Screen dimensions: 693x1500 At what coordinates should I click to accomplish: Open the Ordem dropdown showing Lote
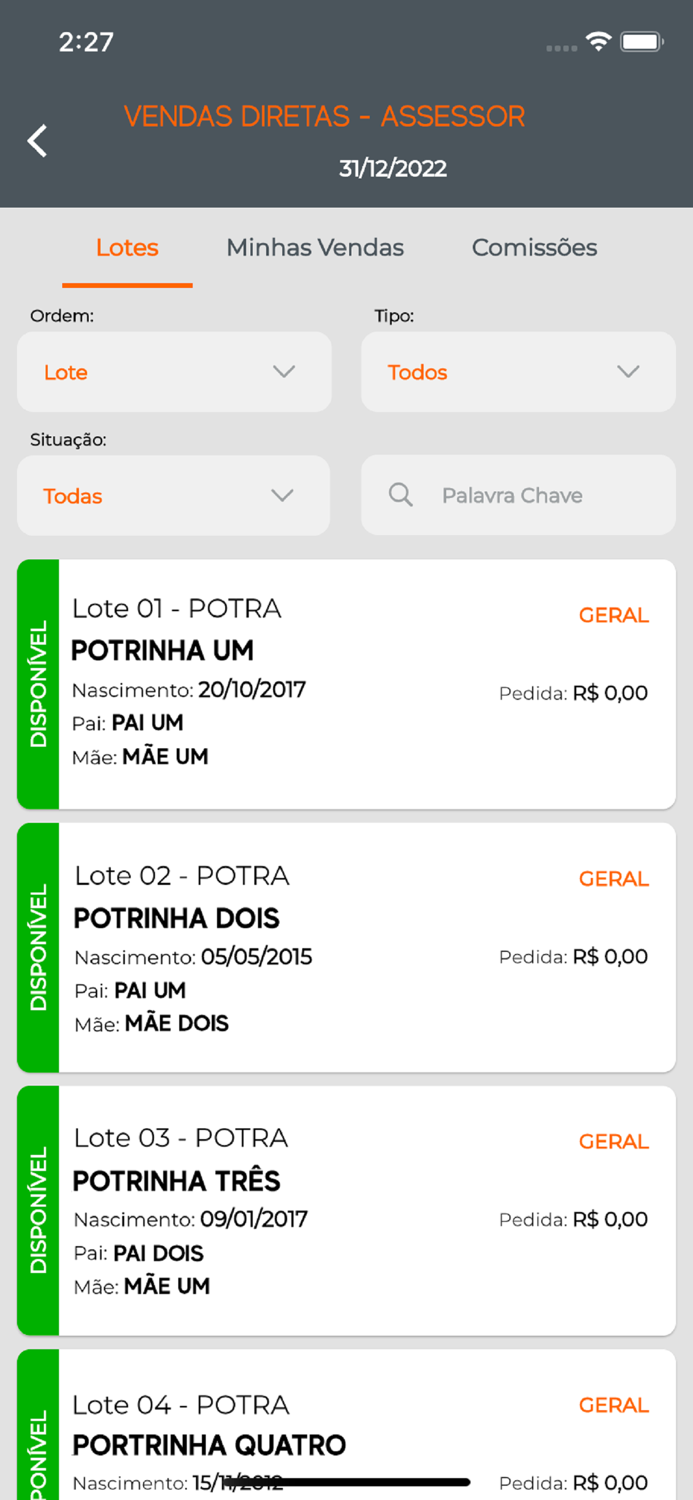tap(174, 372)
